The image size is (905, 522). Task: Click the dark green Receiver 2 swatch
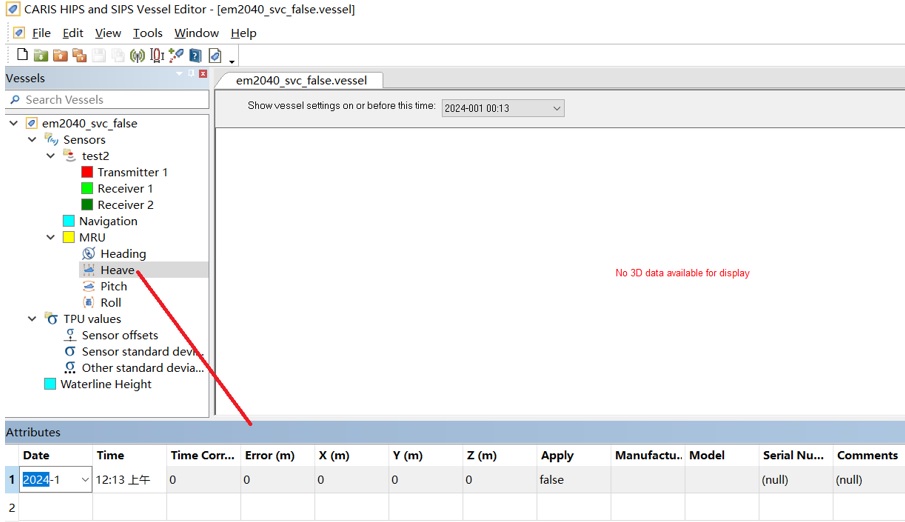pyautogui.click(x=87, y=204)
